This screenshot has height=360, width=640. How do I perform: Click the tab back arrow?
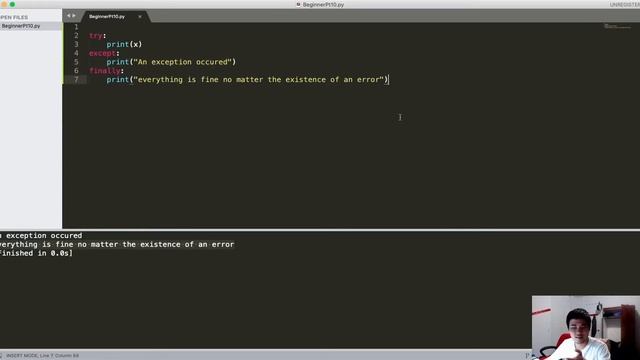tap(69, 16)
